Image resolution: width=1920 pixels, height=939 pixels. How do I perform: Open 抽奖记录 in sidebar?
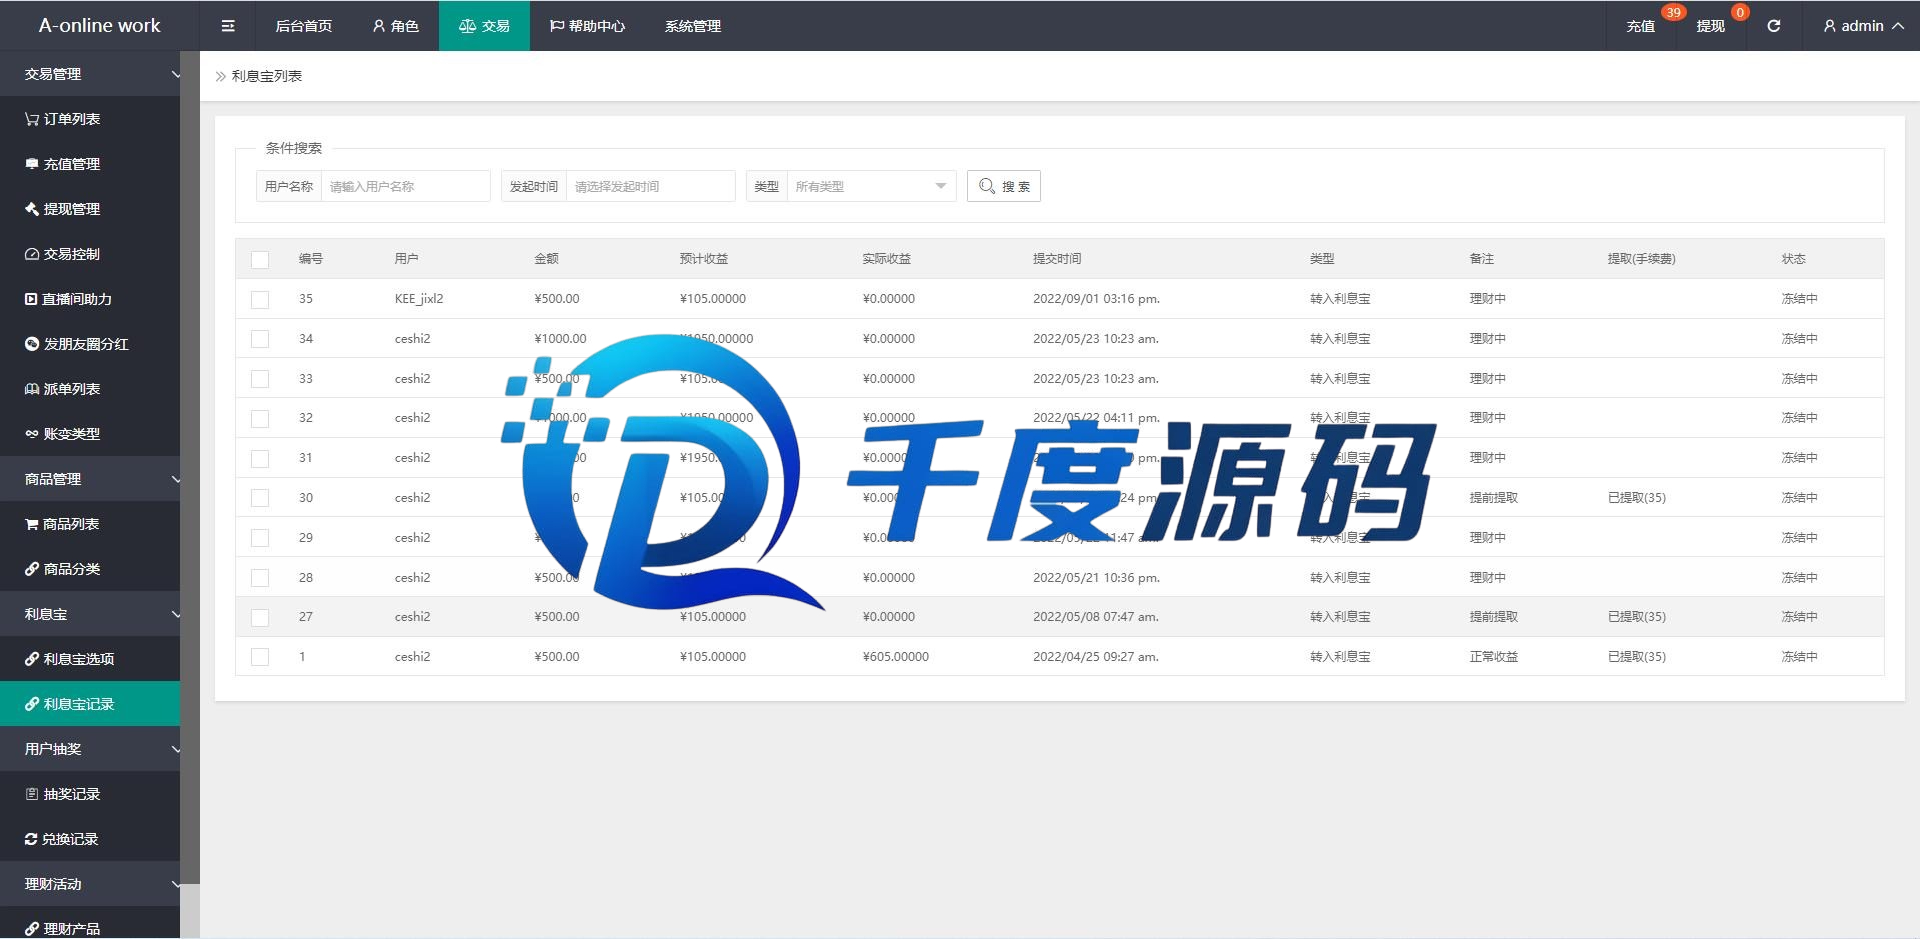pyautogui.click(x=90, y=794)
